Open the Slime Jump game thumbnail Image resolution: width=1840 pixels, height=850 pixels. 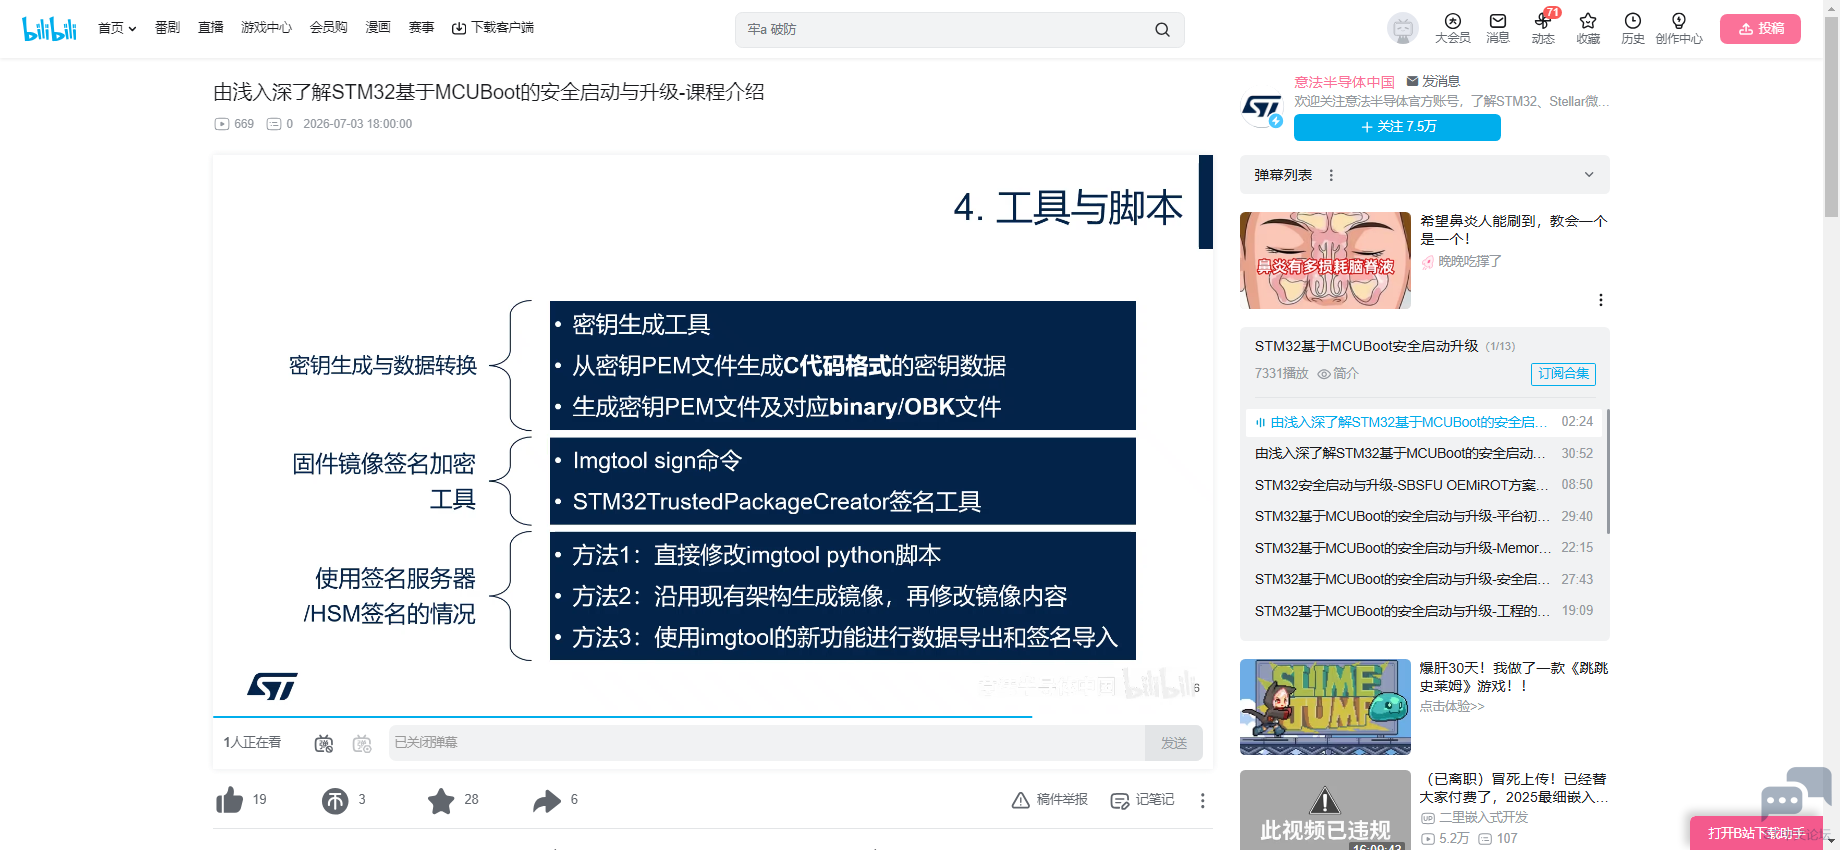[1325, 707]
